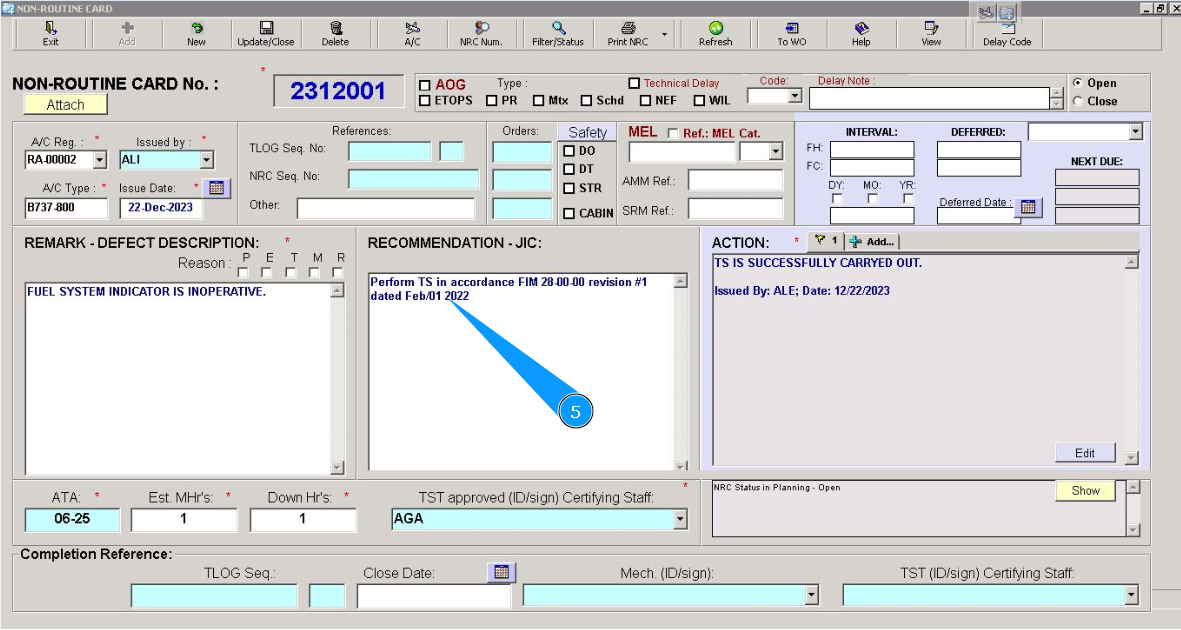Screen dimensions: 1181x630
Task: Click the Add... action tab
Action: (871, 242)
